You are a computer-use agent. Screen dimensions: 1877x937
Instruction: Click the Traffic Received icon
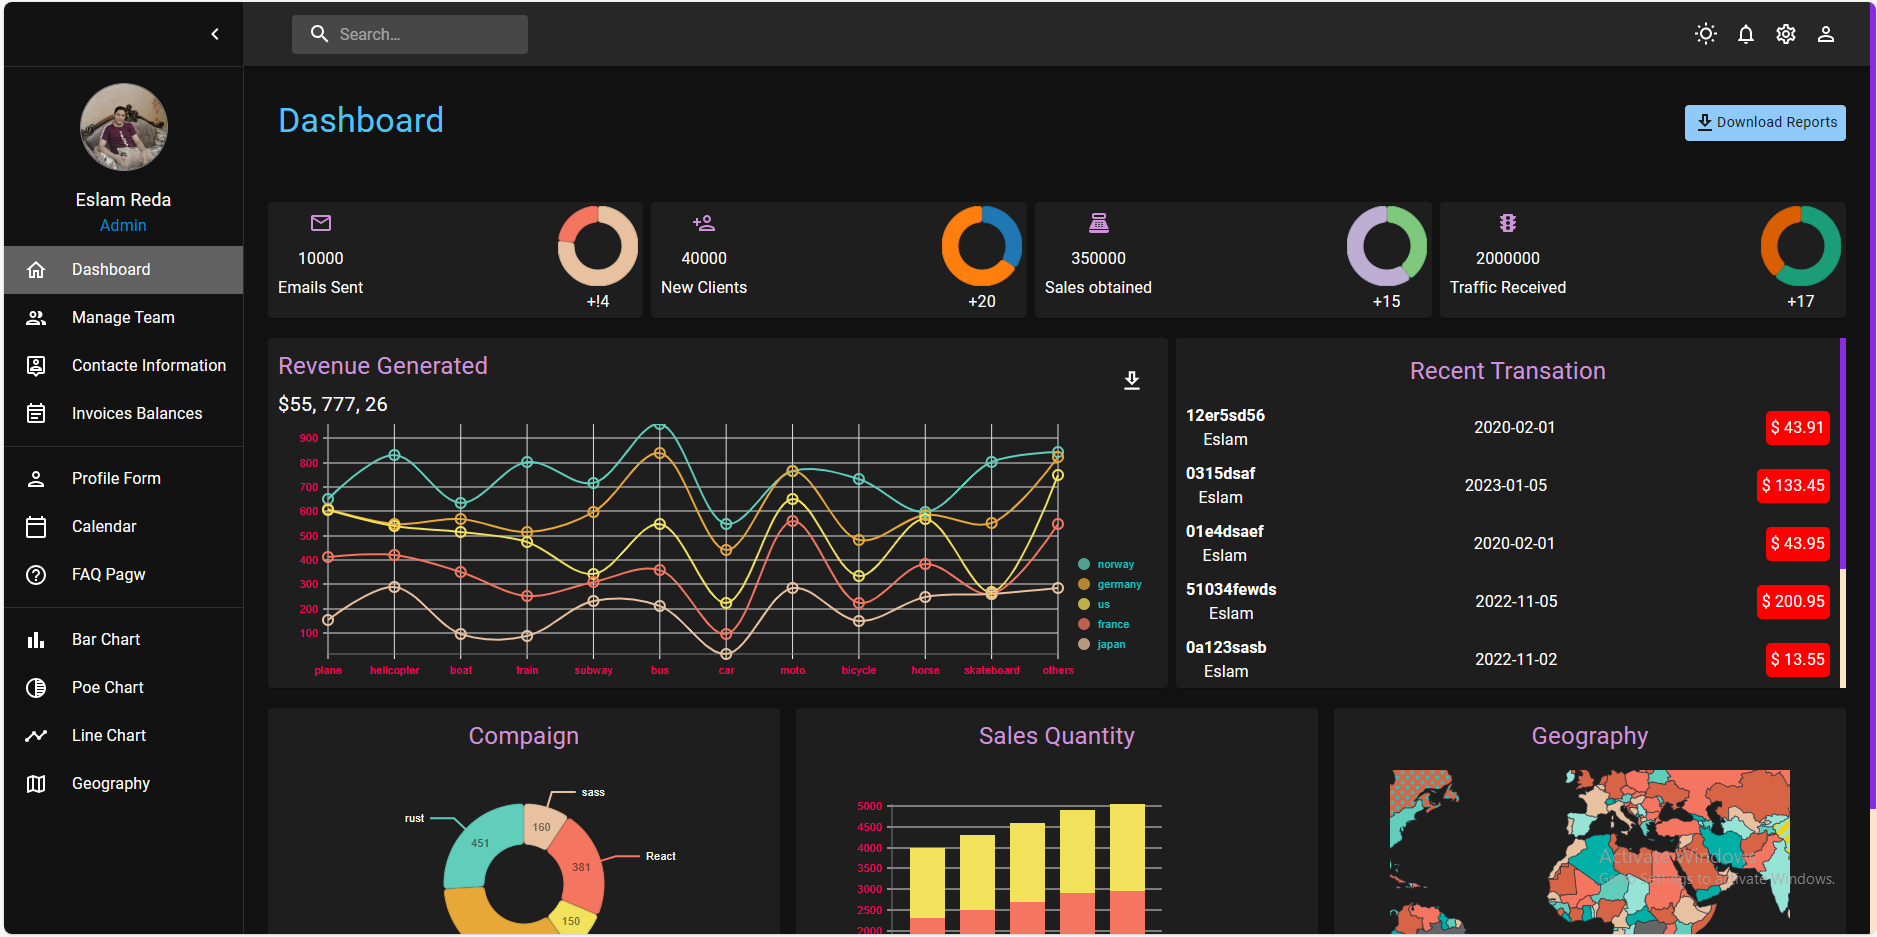click(1507, 223)
